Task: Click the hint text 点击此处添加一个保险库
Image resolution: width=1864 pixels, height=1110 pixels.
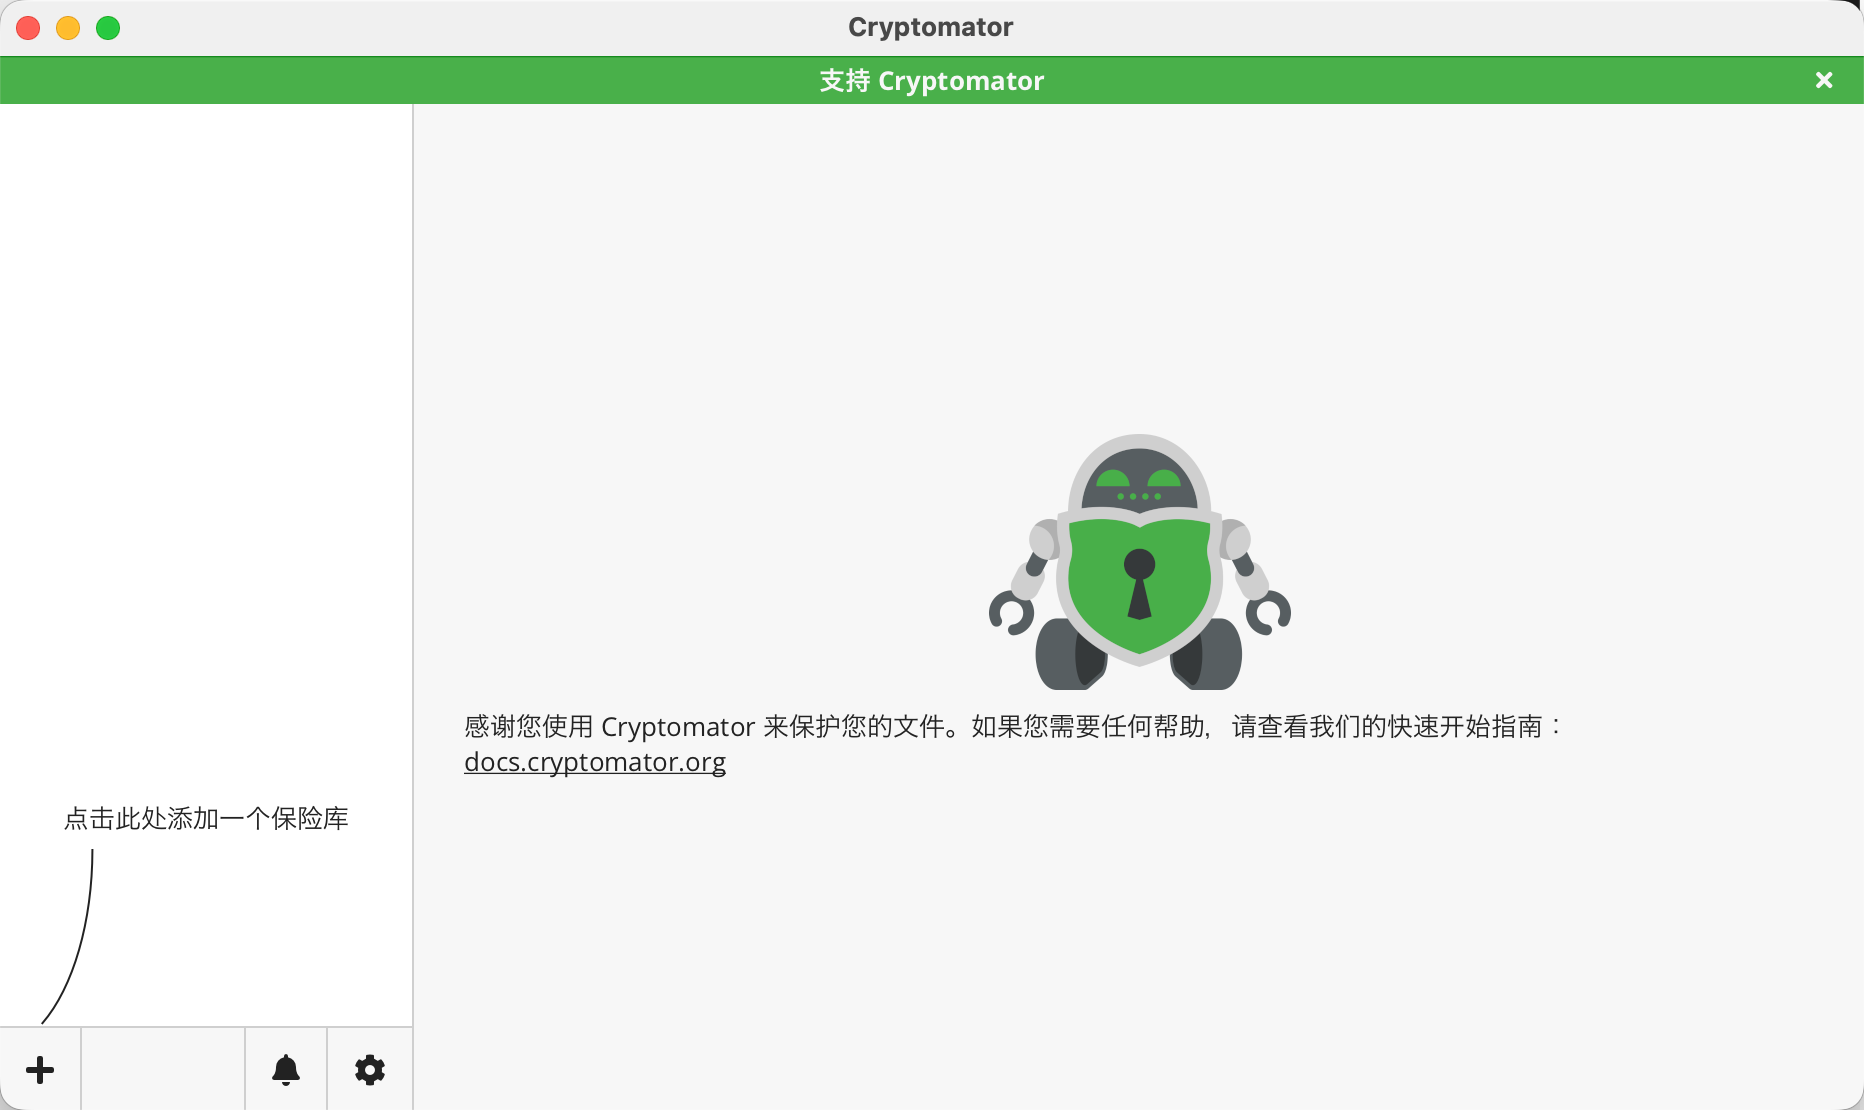Action: (206, 819)
